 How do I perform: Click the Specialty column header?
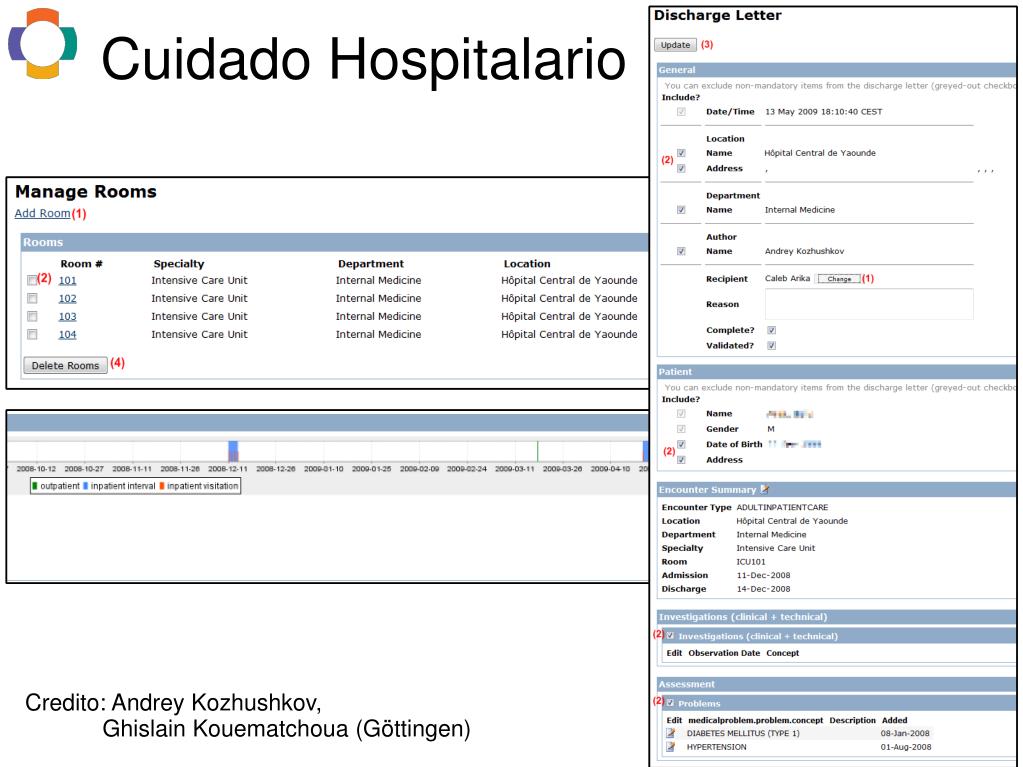pos(179,263)
